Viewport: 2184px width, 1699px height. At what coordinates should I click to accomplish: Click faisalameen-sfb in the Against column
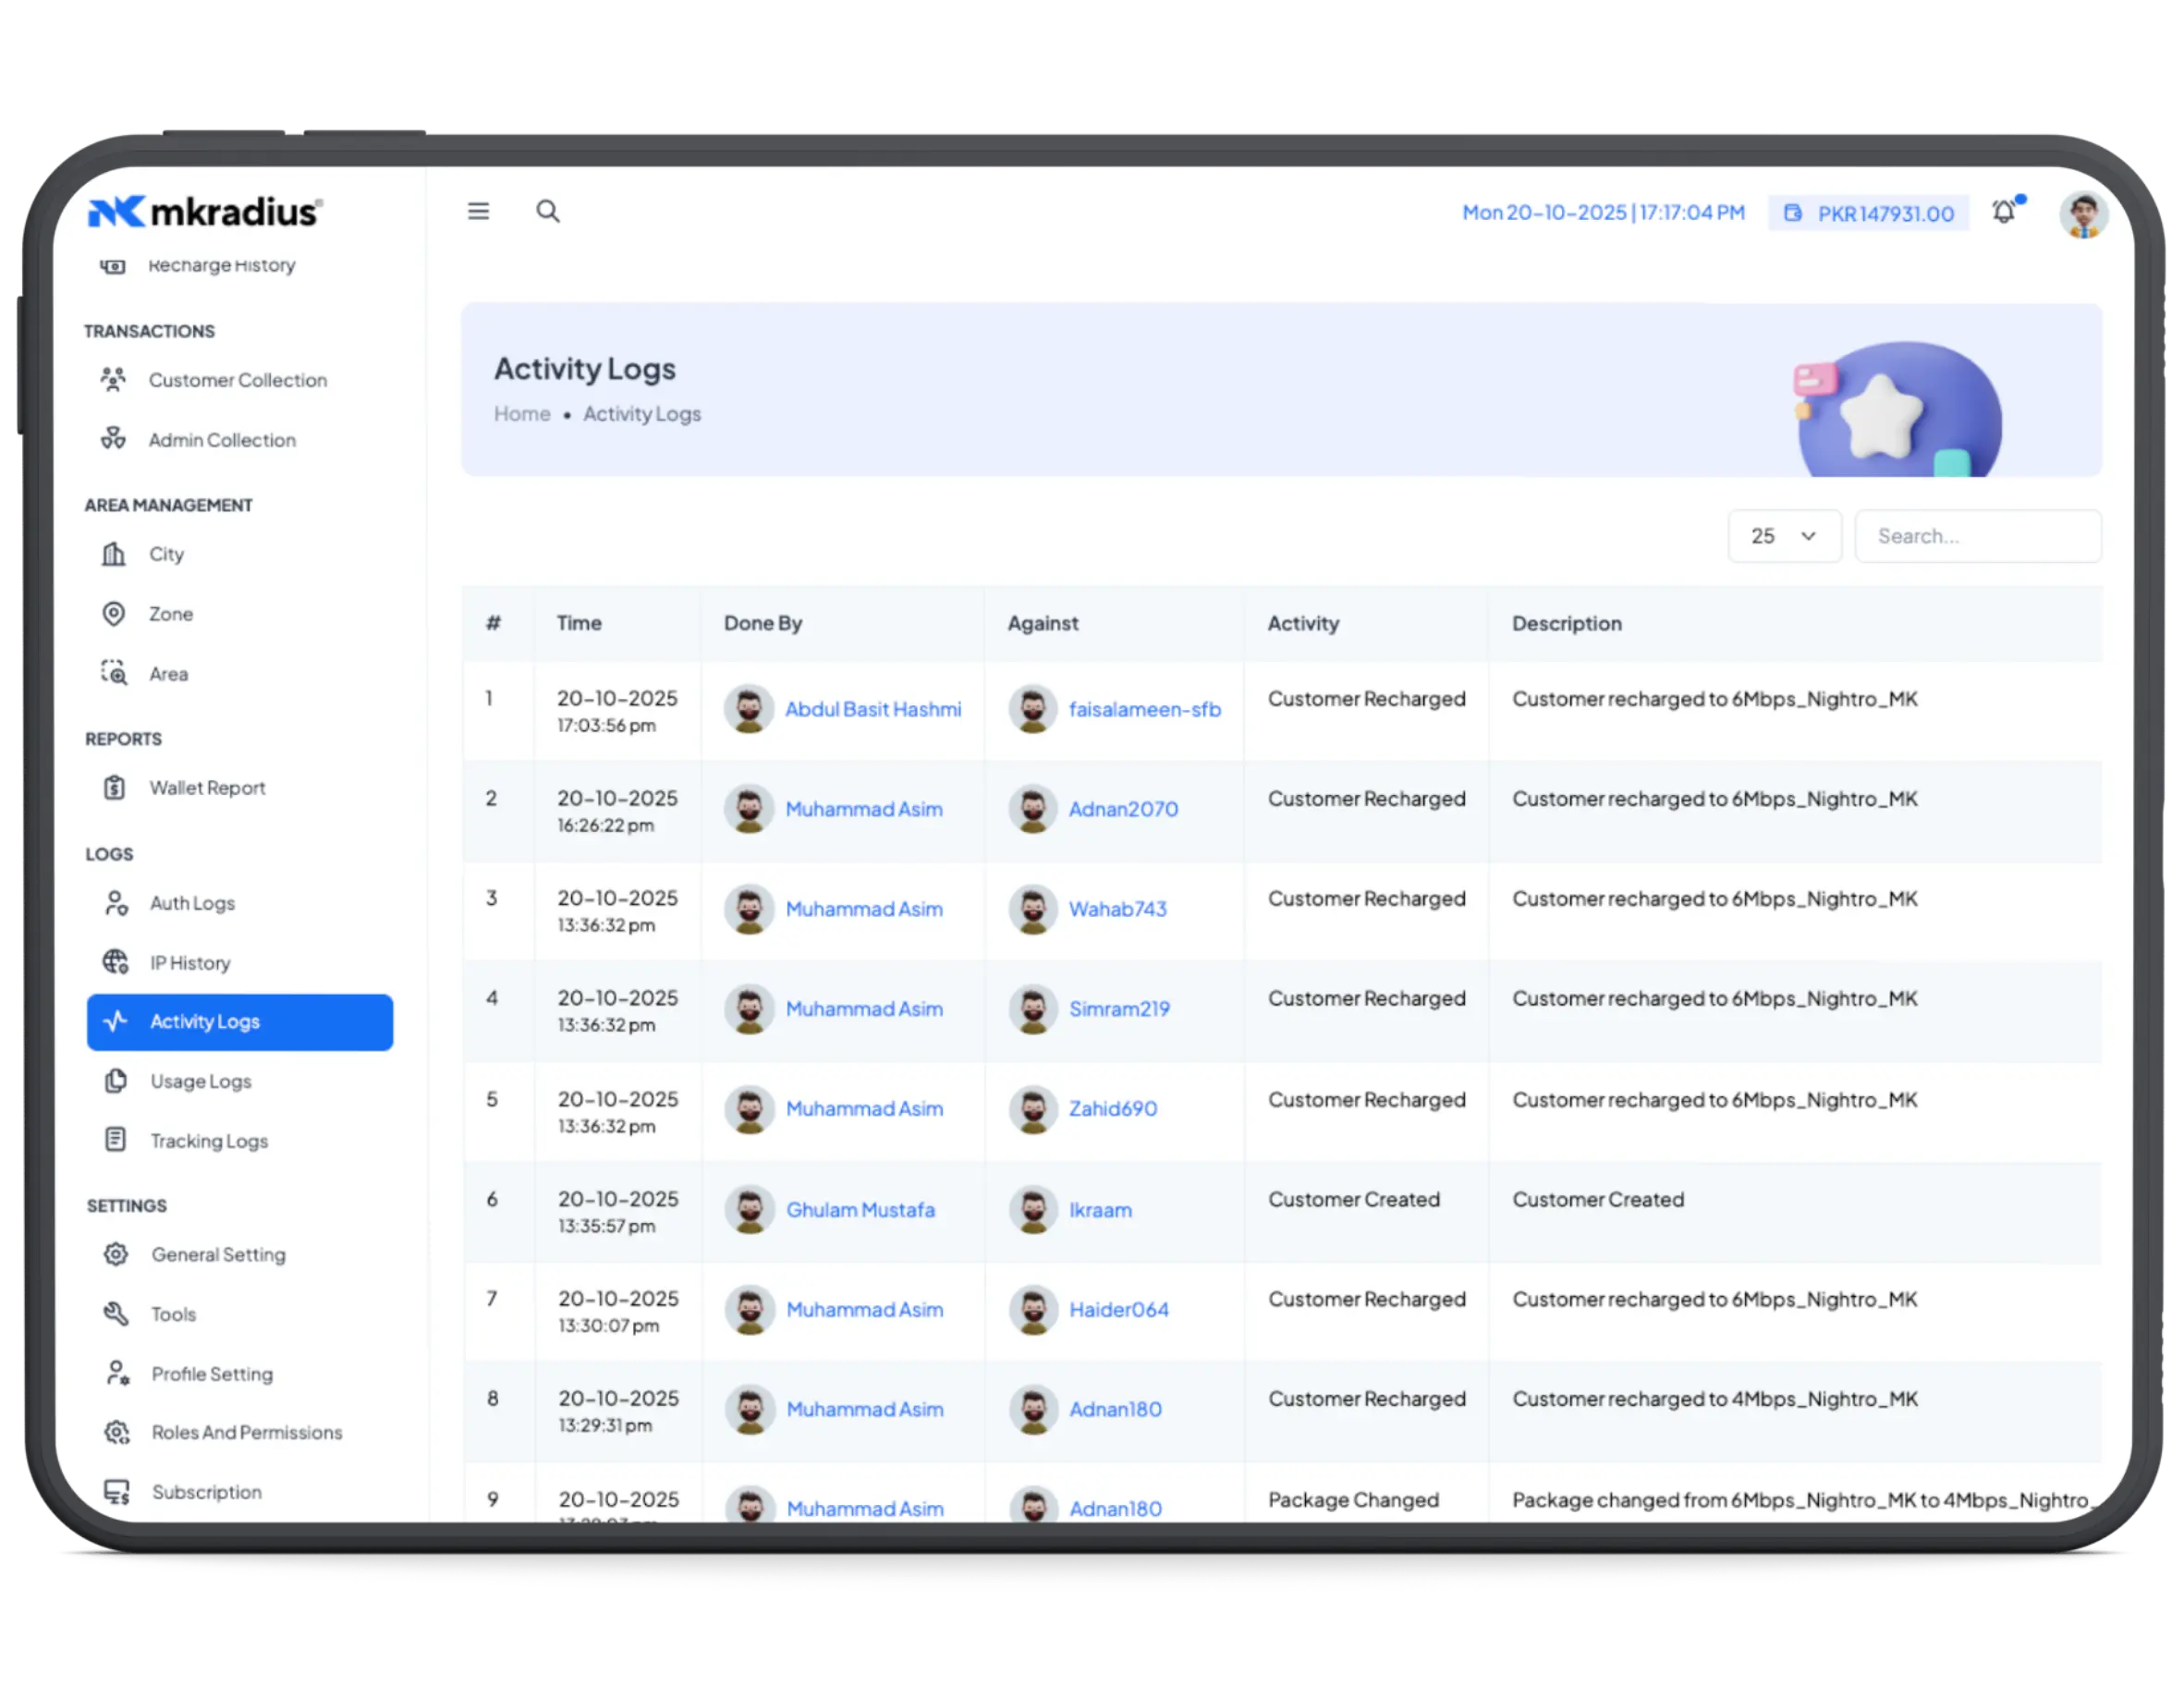tap(1144, 709)
